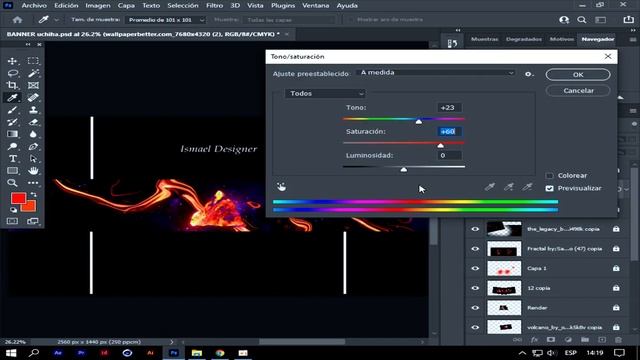
Task: Select the Type tool
Action: point(12,158)
